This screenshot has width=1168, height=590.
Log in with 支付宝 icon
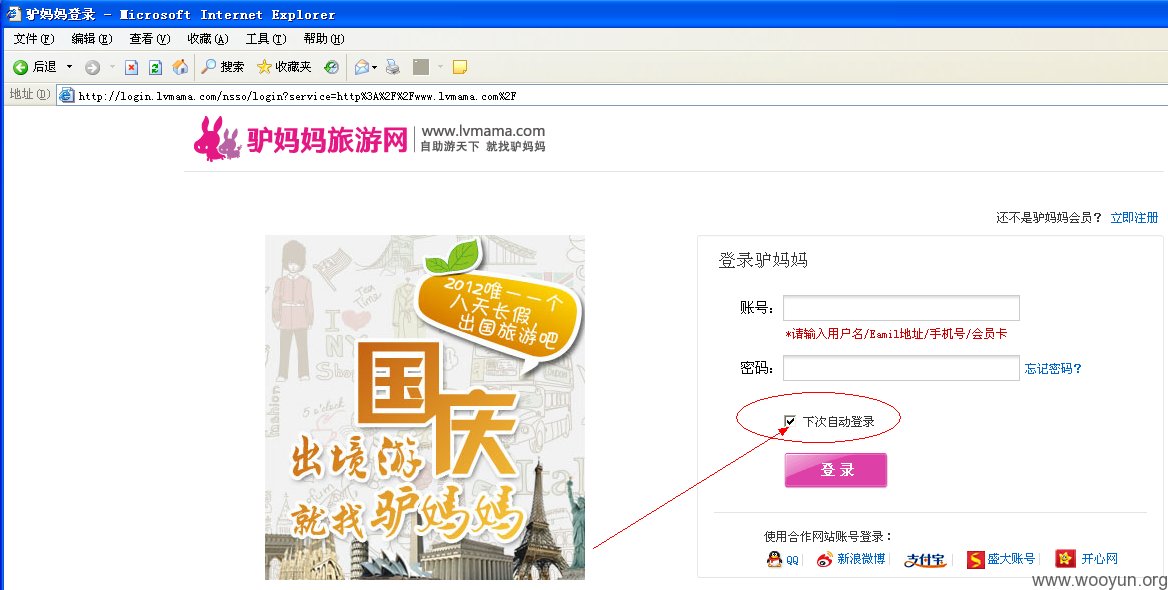click(925, 559)
